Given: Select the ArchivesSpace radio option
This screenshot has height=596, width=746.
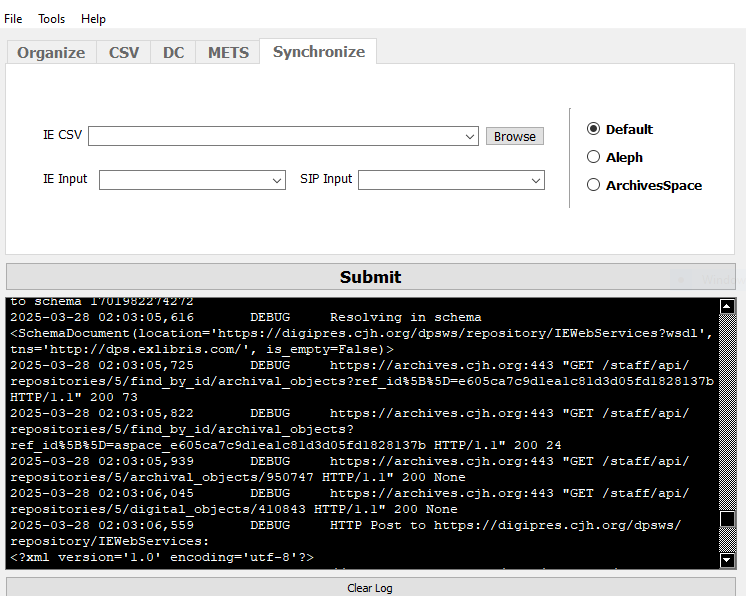Looking at the screenshot, I should click(594, 185).
